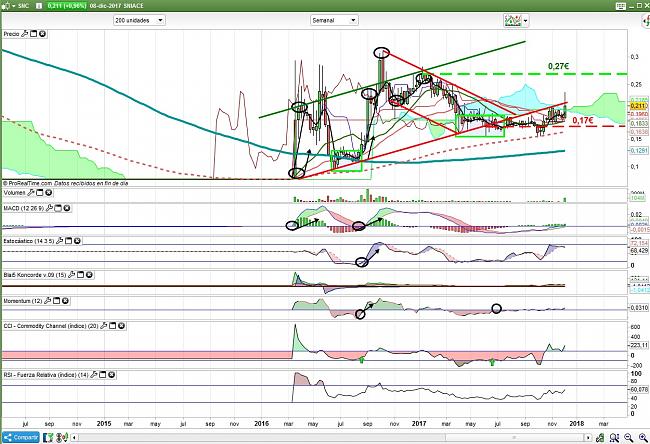
Task: Open the title bar chart menu arrow
Action: pyautogui.click(x=13, y=6)
